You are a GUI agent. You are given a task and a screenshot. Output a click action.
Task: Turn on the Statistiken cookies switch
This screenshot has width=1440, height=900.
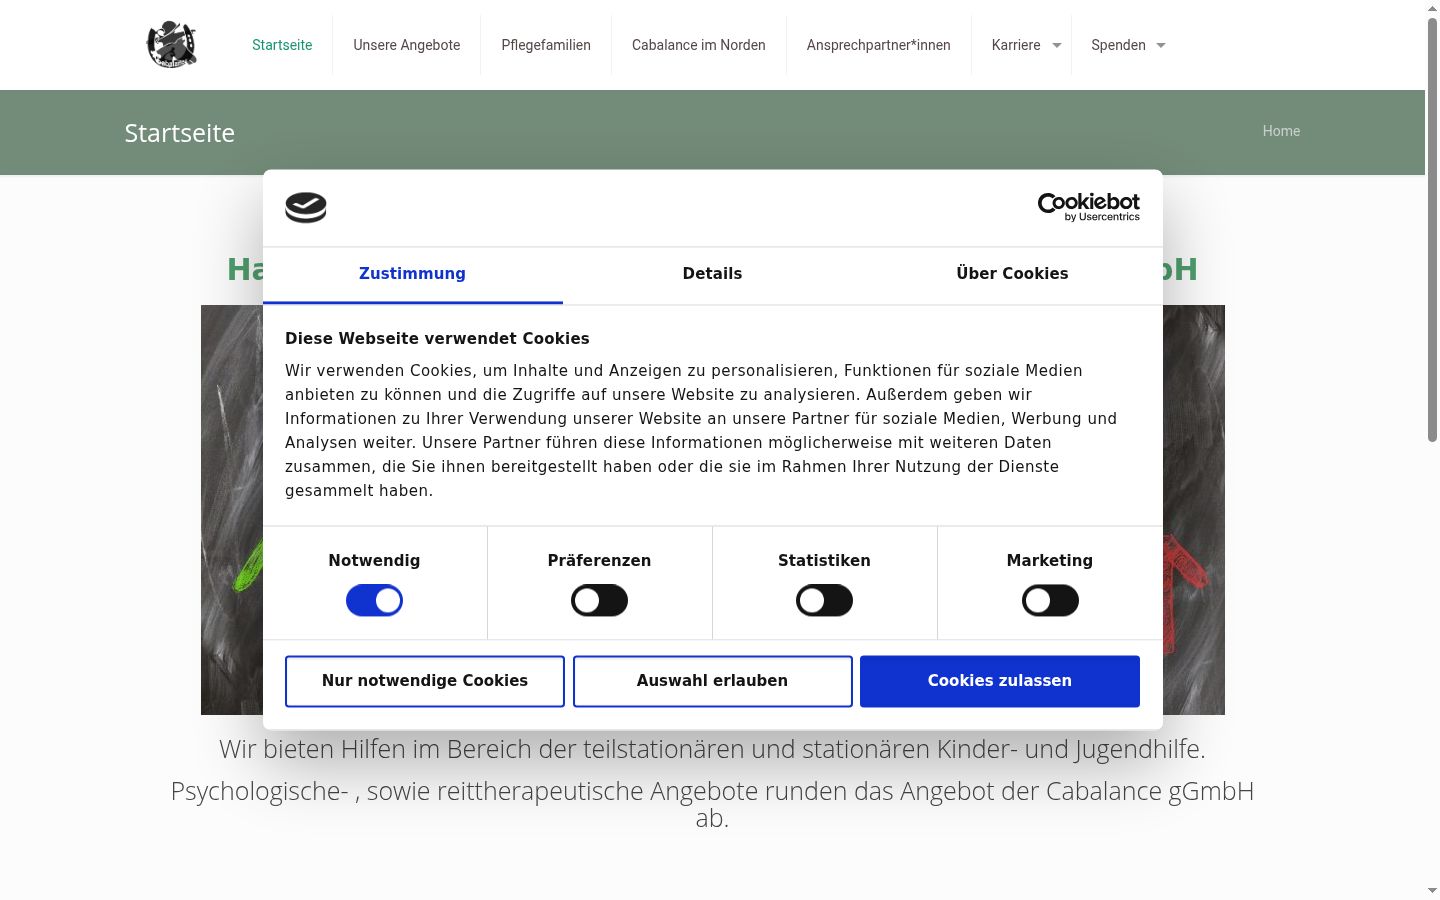point(824,601)
